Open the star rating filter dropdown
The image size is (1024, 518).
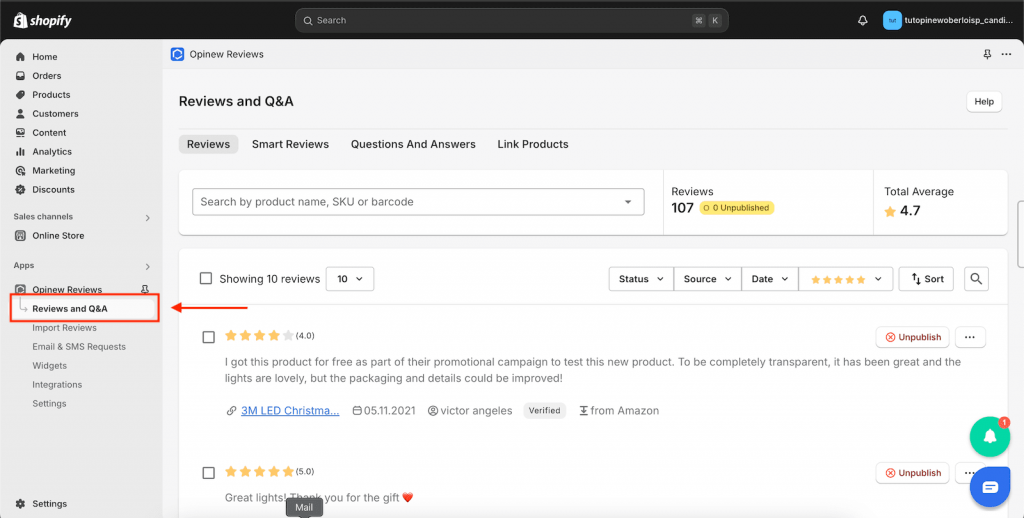click(x=845, y=279)
